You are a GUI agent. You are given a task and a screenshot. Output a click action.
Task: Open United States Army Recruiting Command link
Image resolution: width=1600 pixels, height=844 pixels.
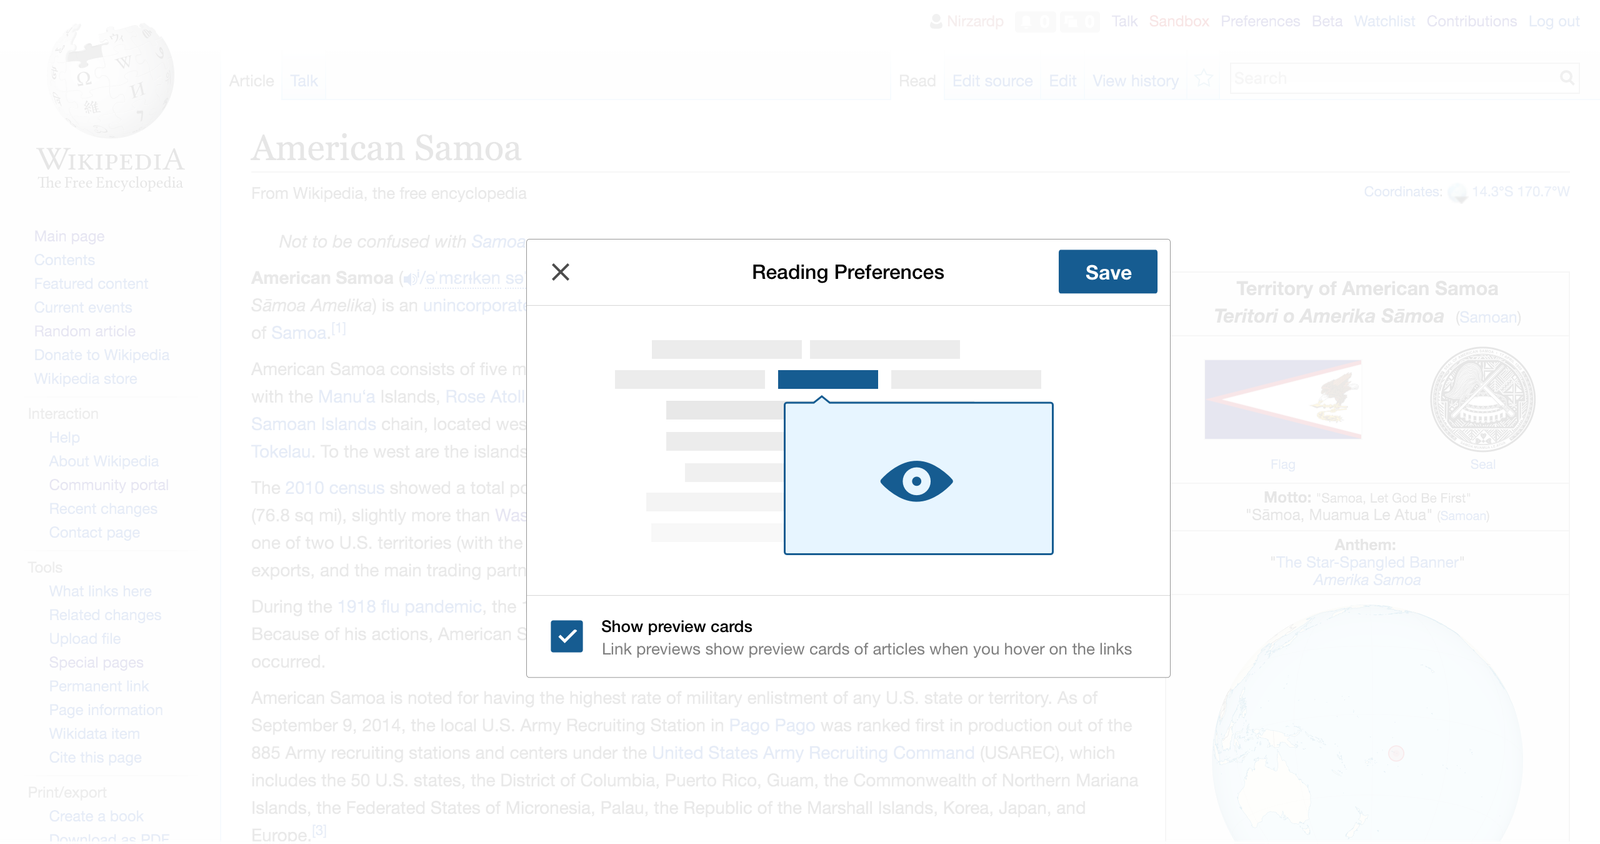click(813, 753)
